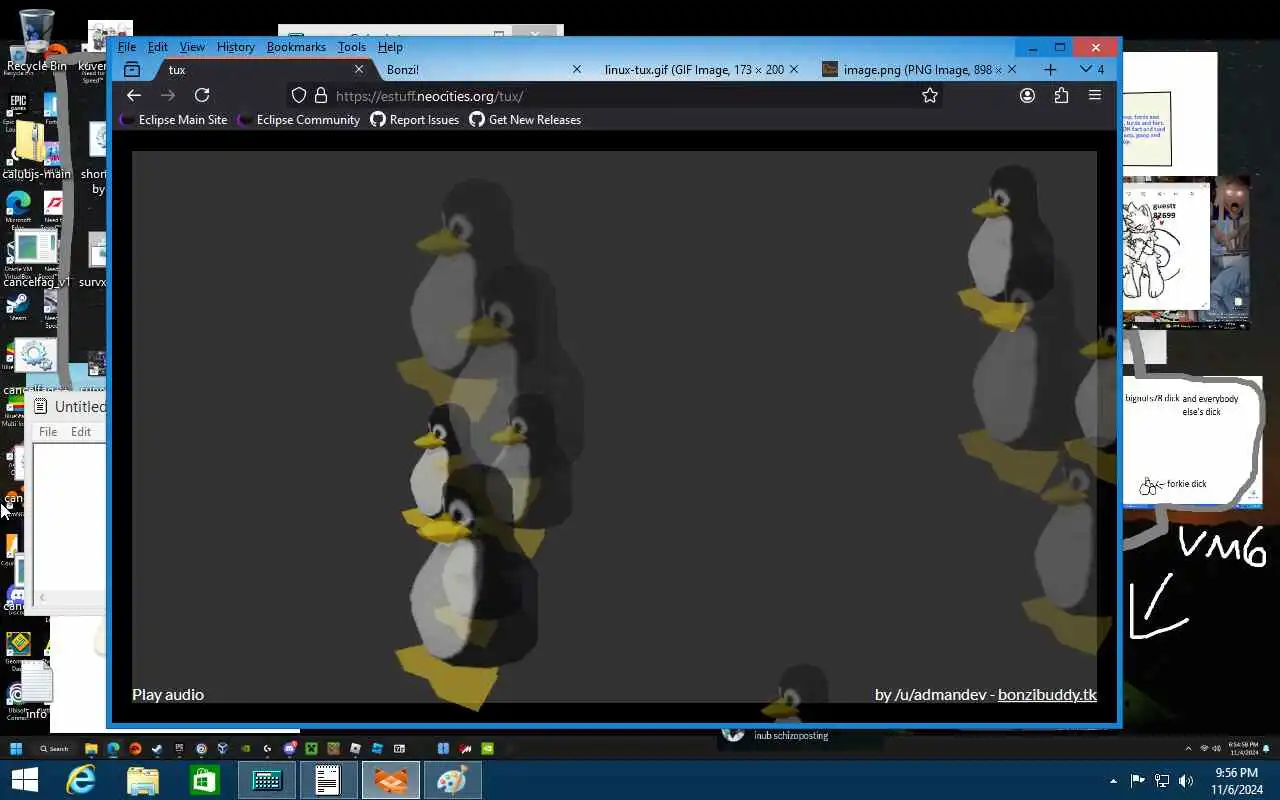Open the Help menu
This screenshot has height=800, width=1280.
[x=390, y=47]
